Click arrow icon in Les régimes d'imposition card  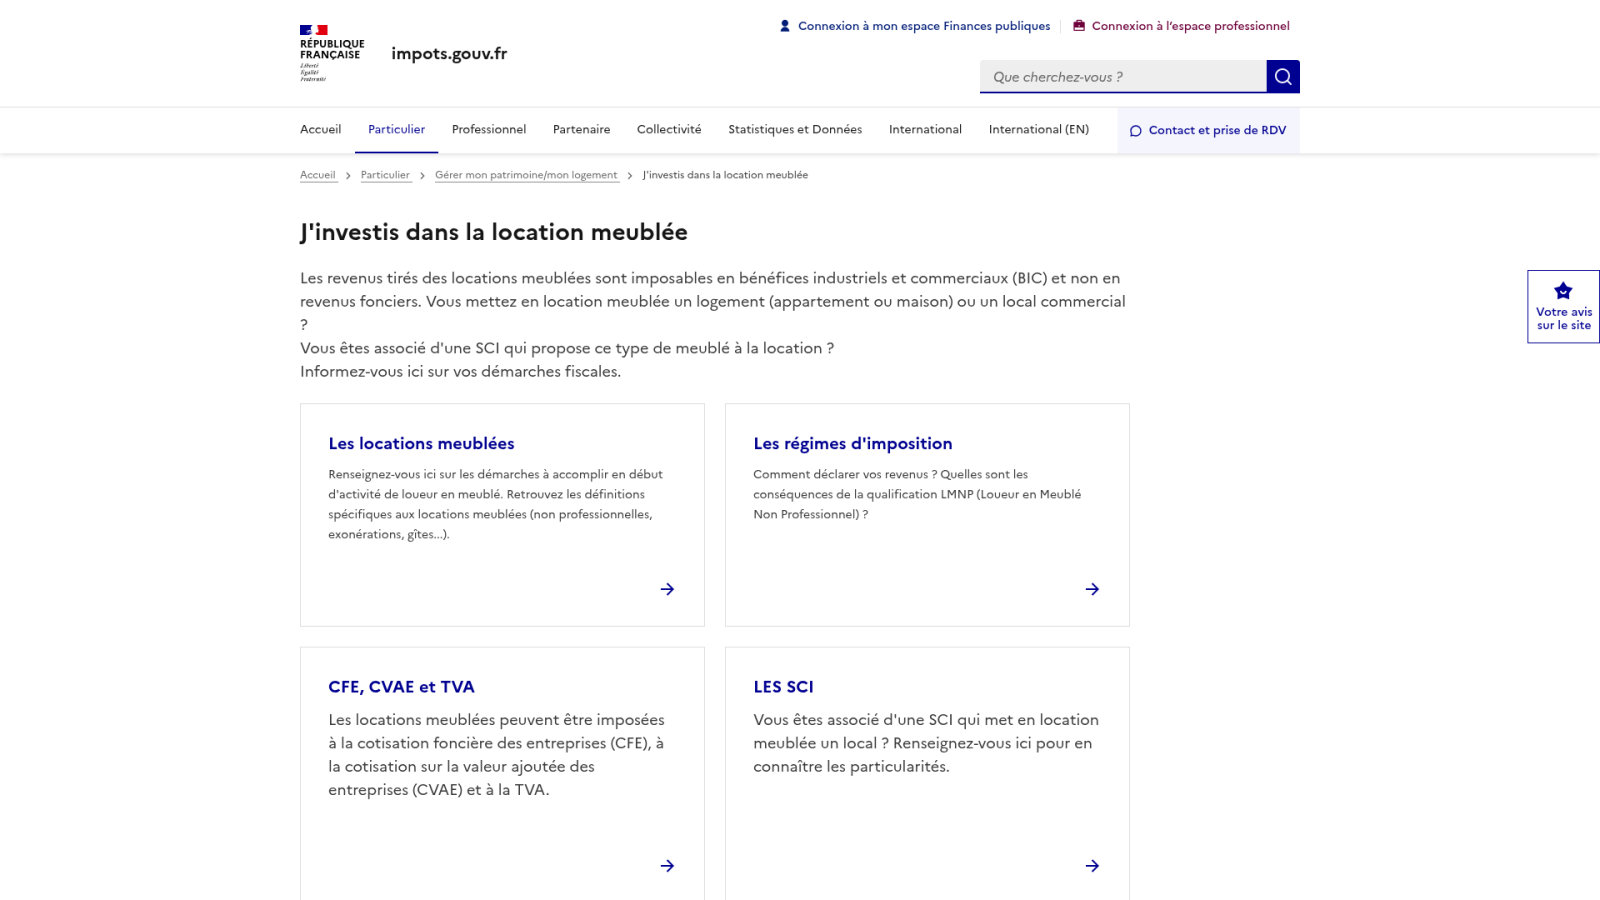pos(1092,589)
